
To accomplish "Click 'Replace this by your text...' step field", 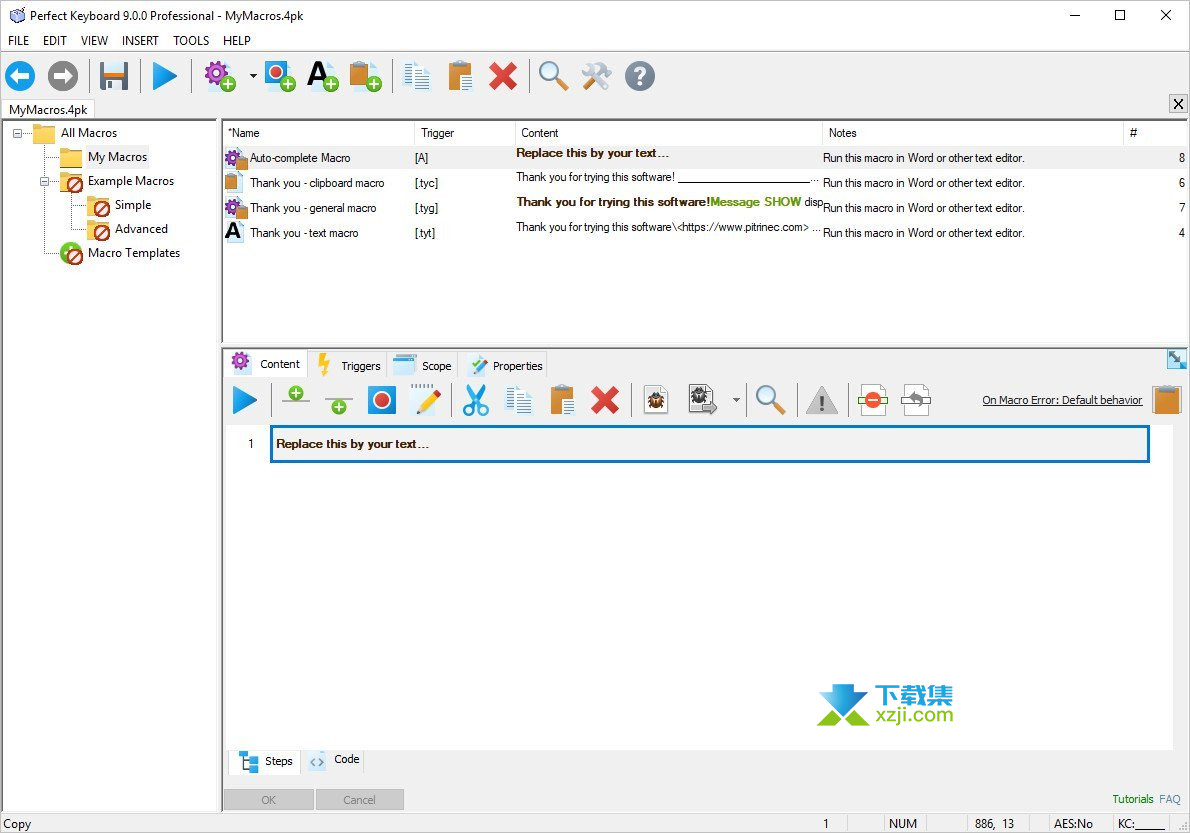I will click(x=710, y=444).
